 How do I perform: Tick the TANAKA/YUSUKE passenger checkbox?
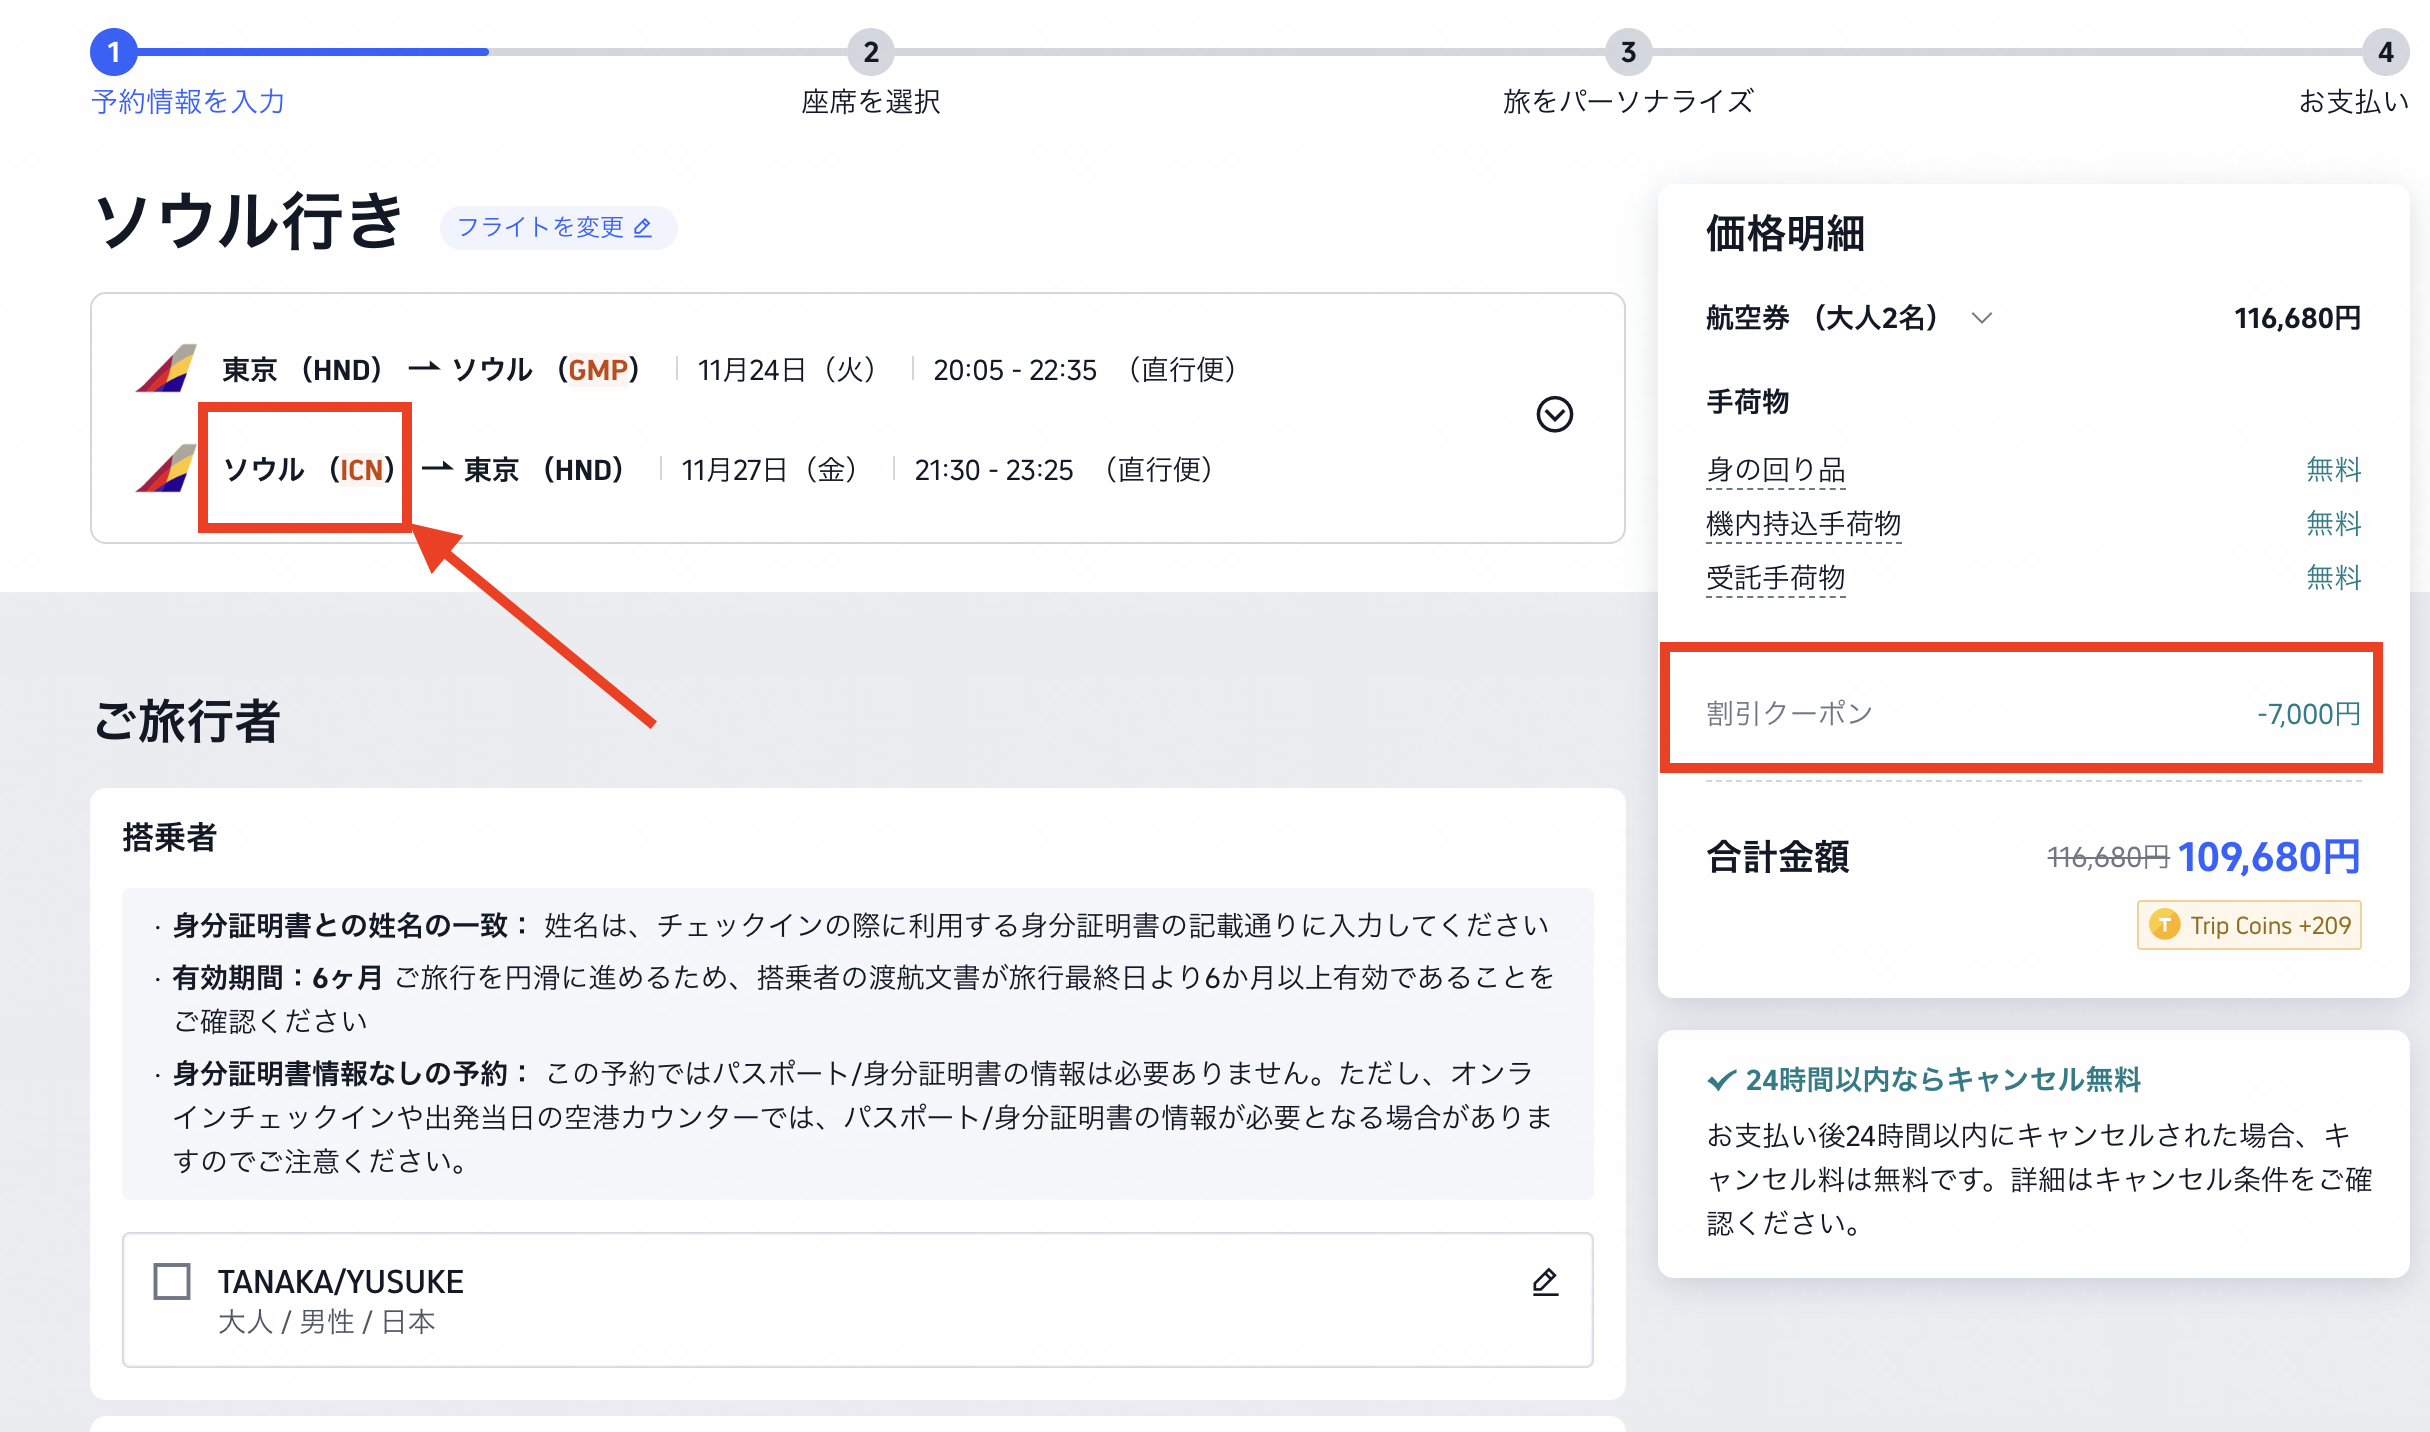coord(172,1281)
